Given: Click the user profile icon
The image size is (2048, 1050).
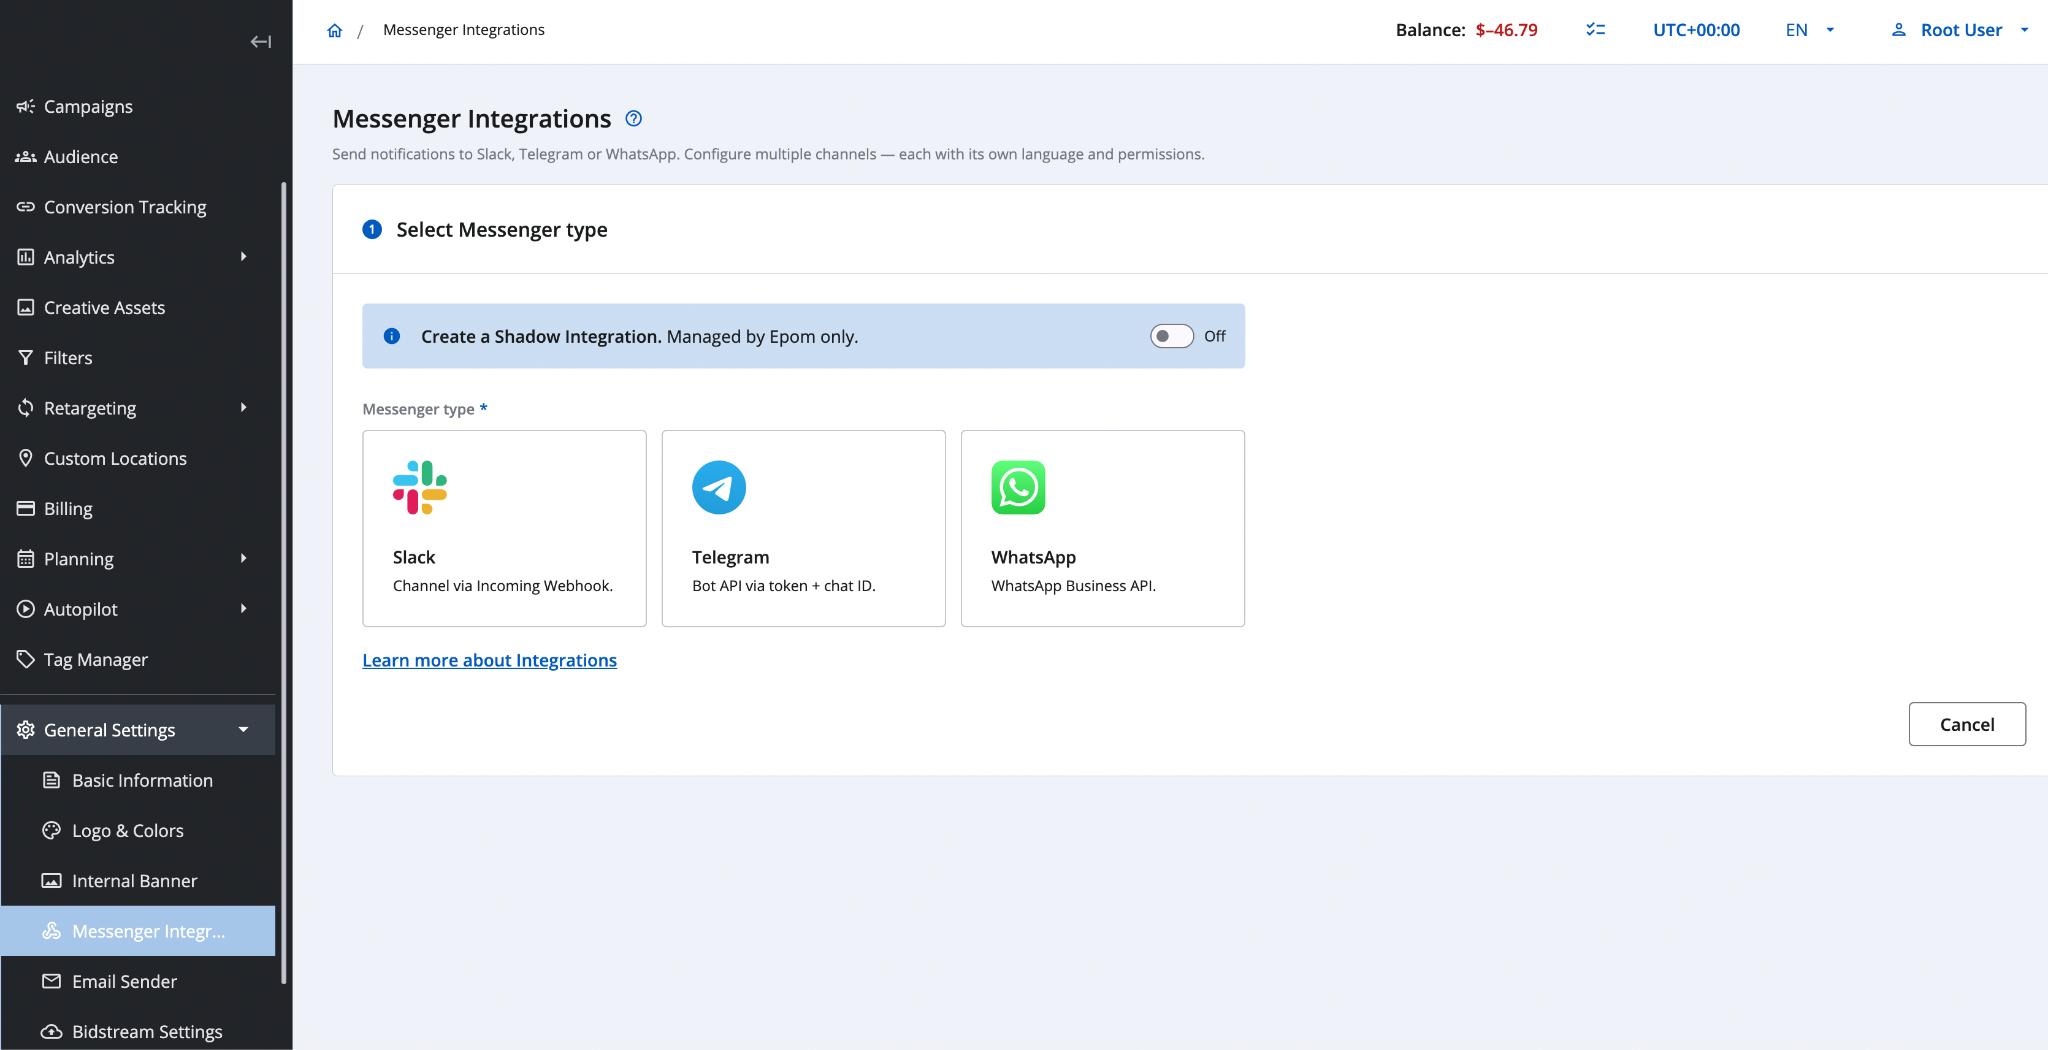Looking at the screenshot, I should point(1899,30).
